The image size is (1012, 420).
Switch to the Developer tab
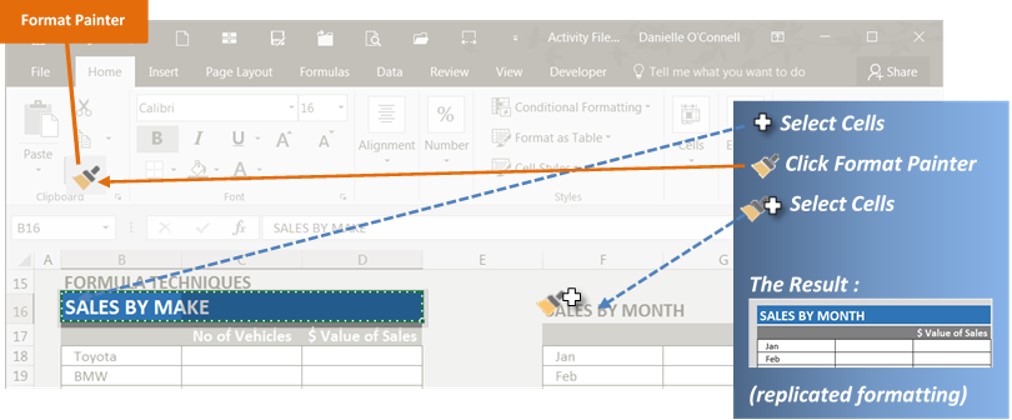pyautogui.click(x=578, y=72)
